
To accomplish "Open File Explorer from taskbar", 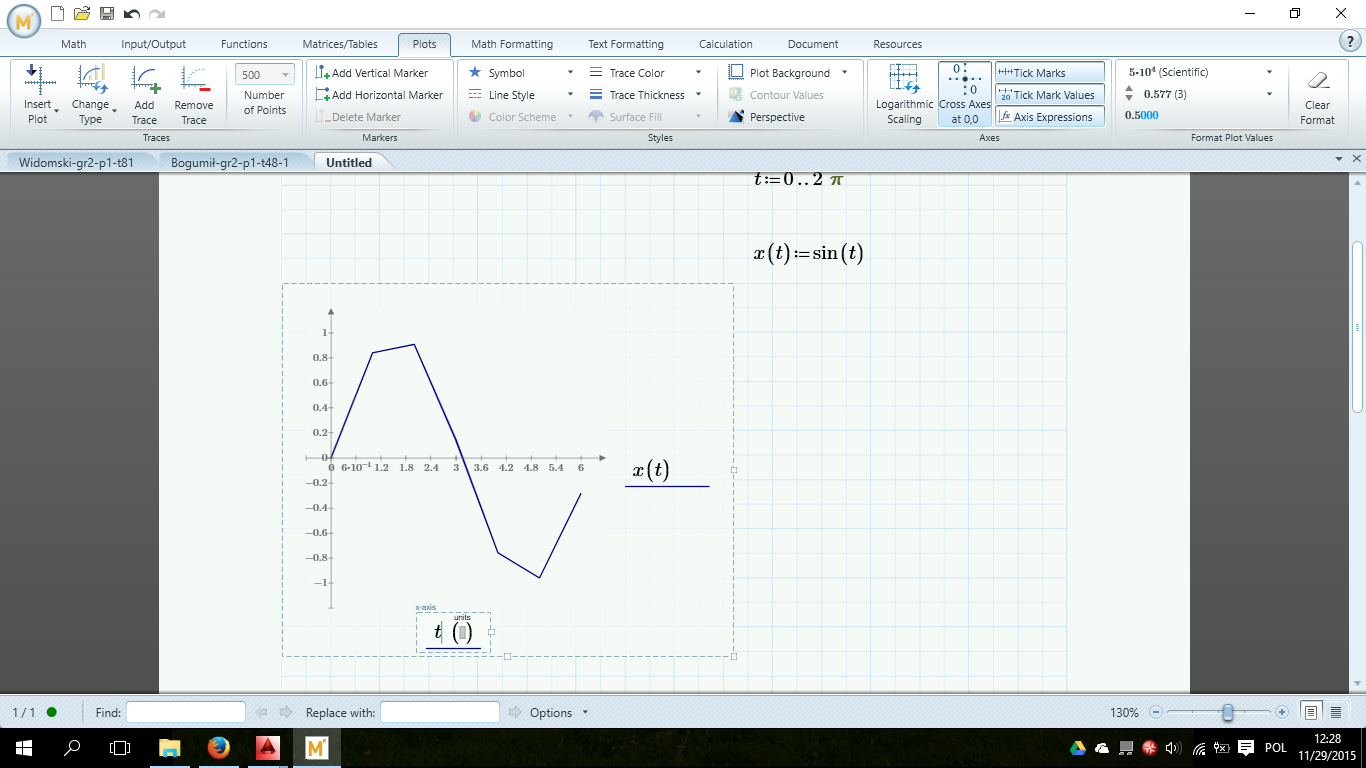I will [170, 747].
